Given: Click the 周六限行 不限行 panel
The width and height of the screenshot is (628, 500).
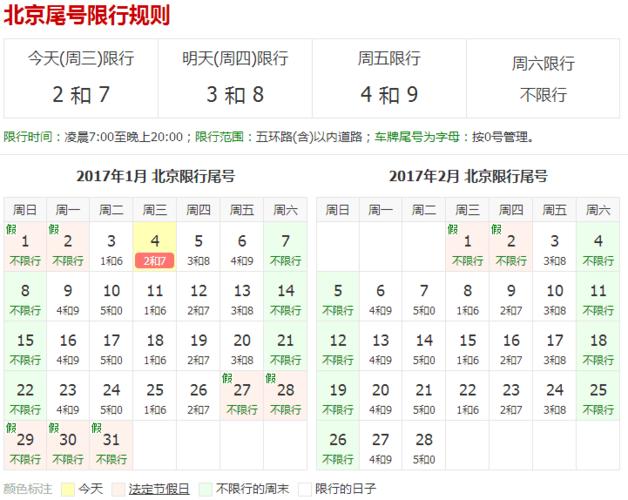Looking at the screenshot, I should click(x=543, y=79).
